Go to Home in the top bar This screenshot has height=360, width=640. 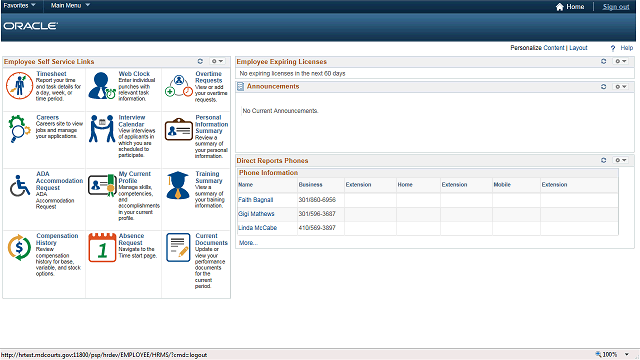tap(570, 7)
